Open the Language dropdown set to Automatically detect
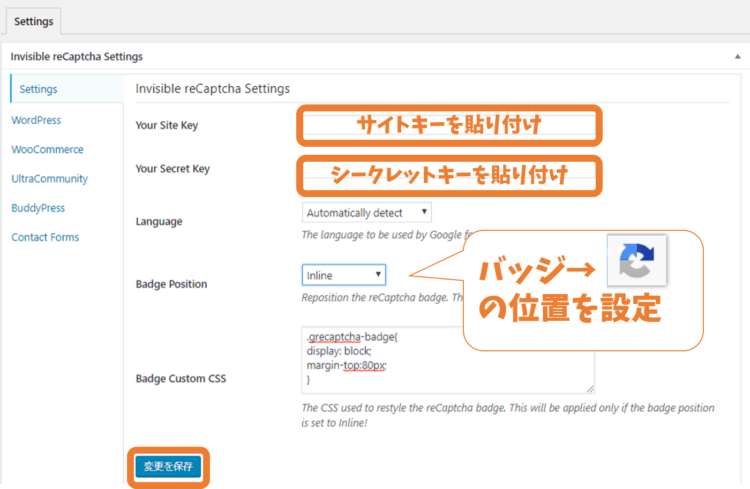The width and height of the screenshot is (750, 489). (x=367, y=212)
